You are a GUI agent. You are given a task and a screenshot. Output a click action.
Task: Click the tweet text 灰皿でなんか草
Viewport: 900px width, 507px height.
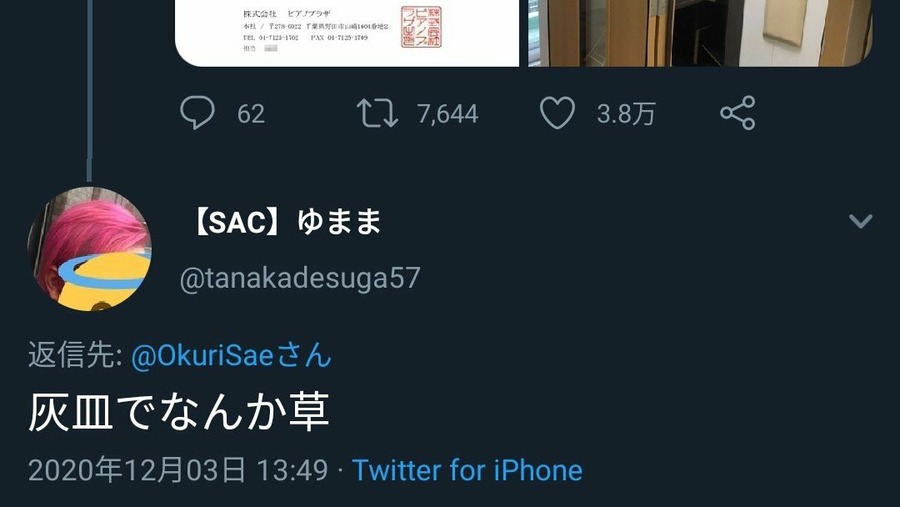click(x=179, y=412)
